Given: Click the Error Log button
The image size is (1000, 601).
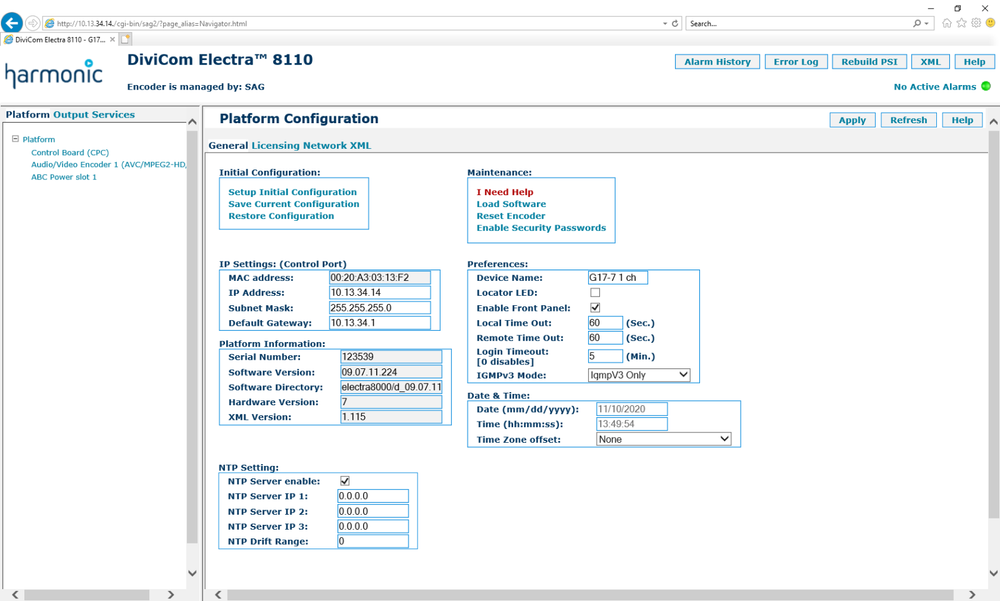Looking at the screenshot, I should coord(796,62).
